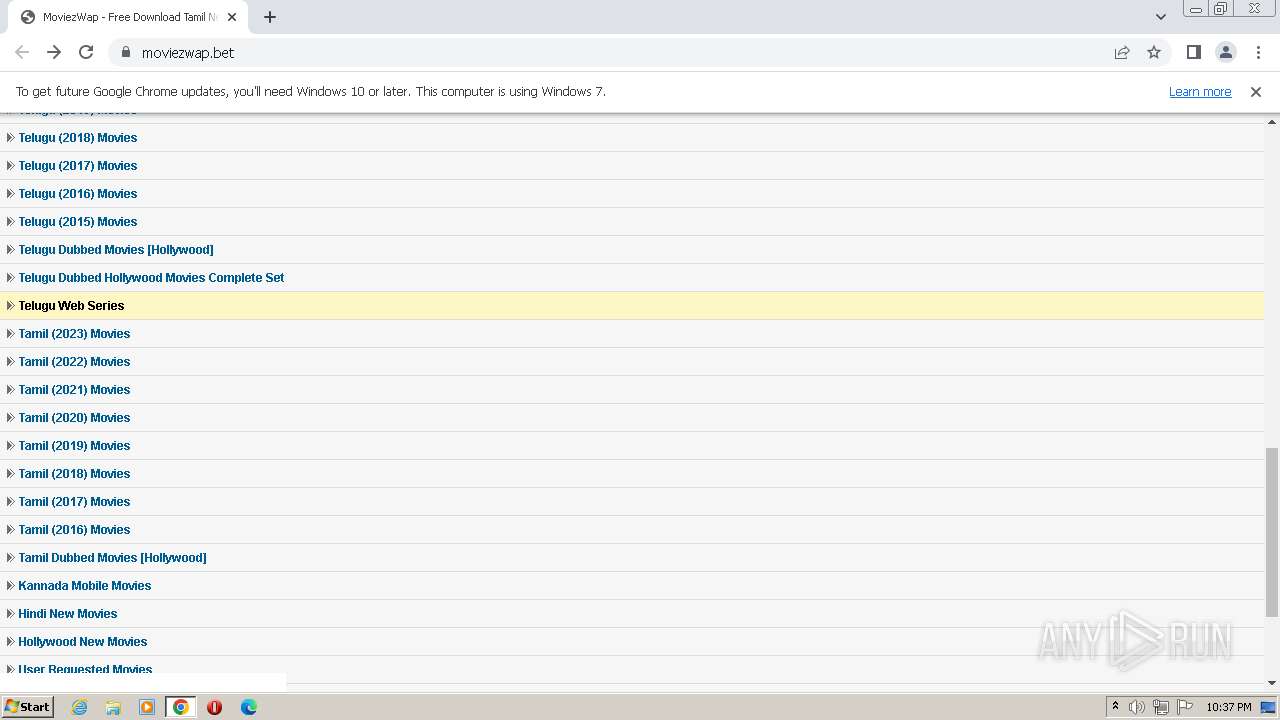This screenshot has width=1280, height=720.
Task: Open the network tray icon
Action: point(1161,707)
